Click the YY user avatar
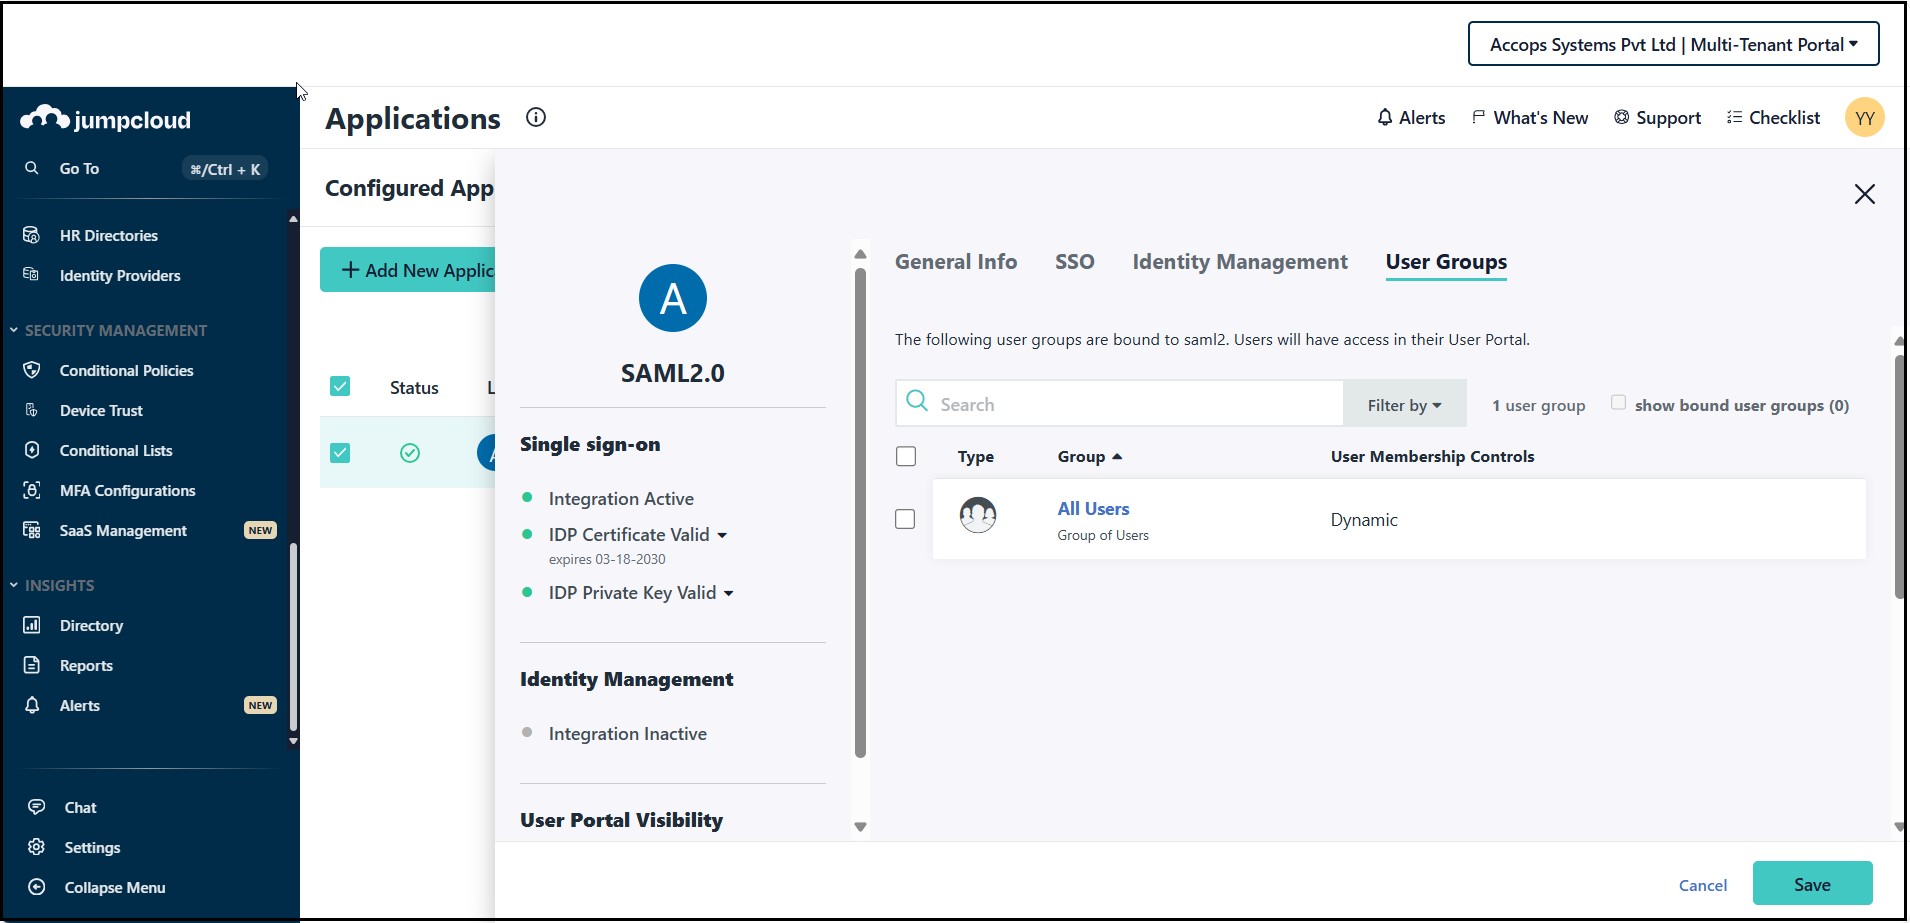Screen dimensions: 1910x923 tap(1864, 118)
